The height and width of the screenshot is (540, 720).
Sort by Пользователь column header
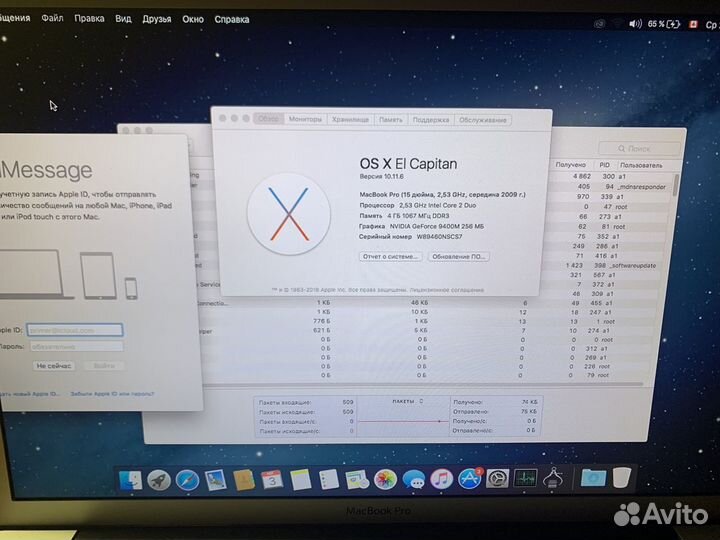pyautogui.click(x=641, y=165)
